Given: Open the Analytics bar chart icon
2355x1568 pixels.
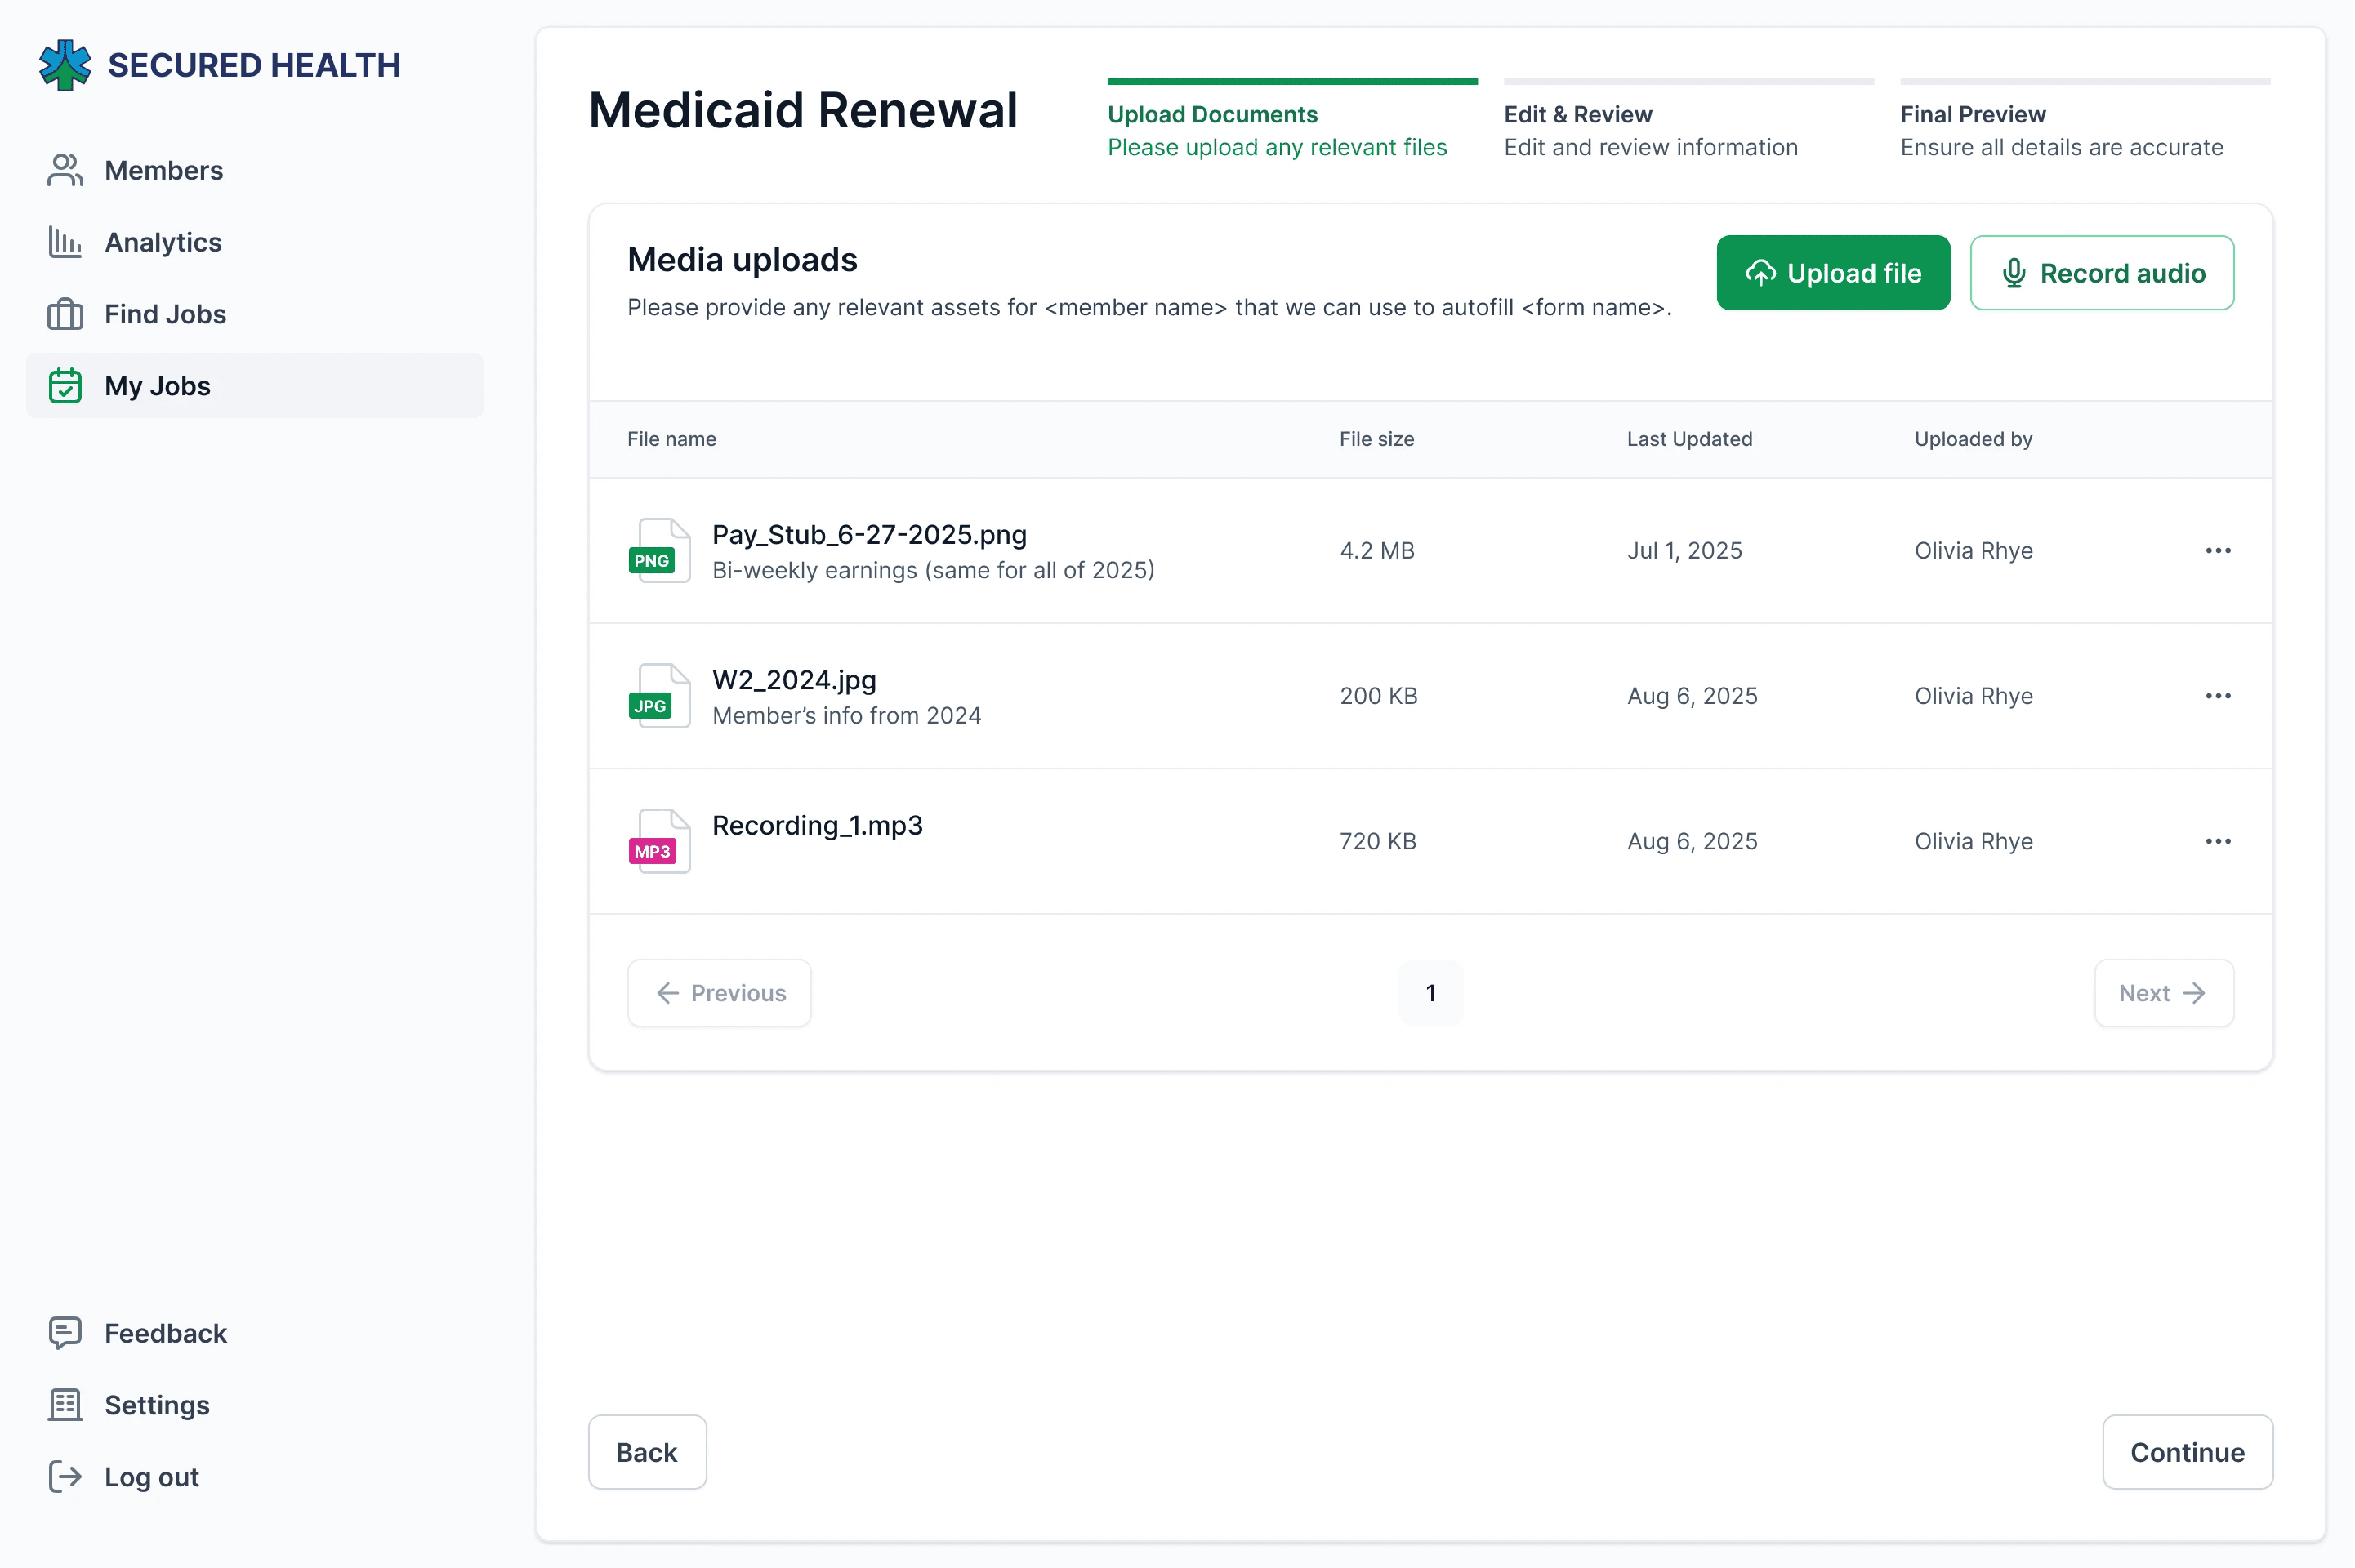Looking at the screenshot, I should [x=65, y=242].
